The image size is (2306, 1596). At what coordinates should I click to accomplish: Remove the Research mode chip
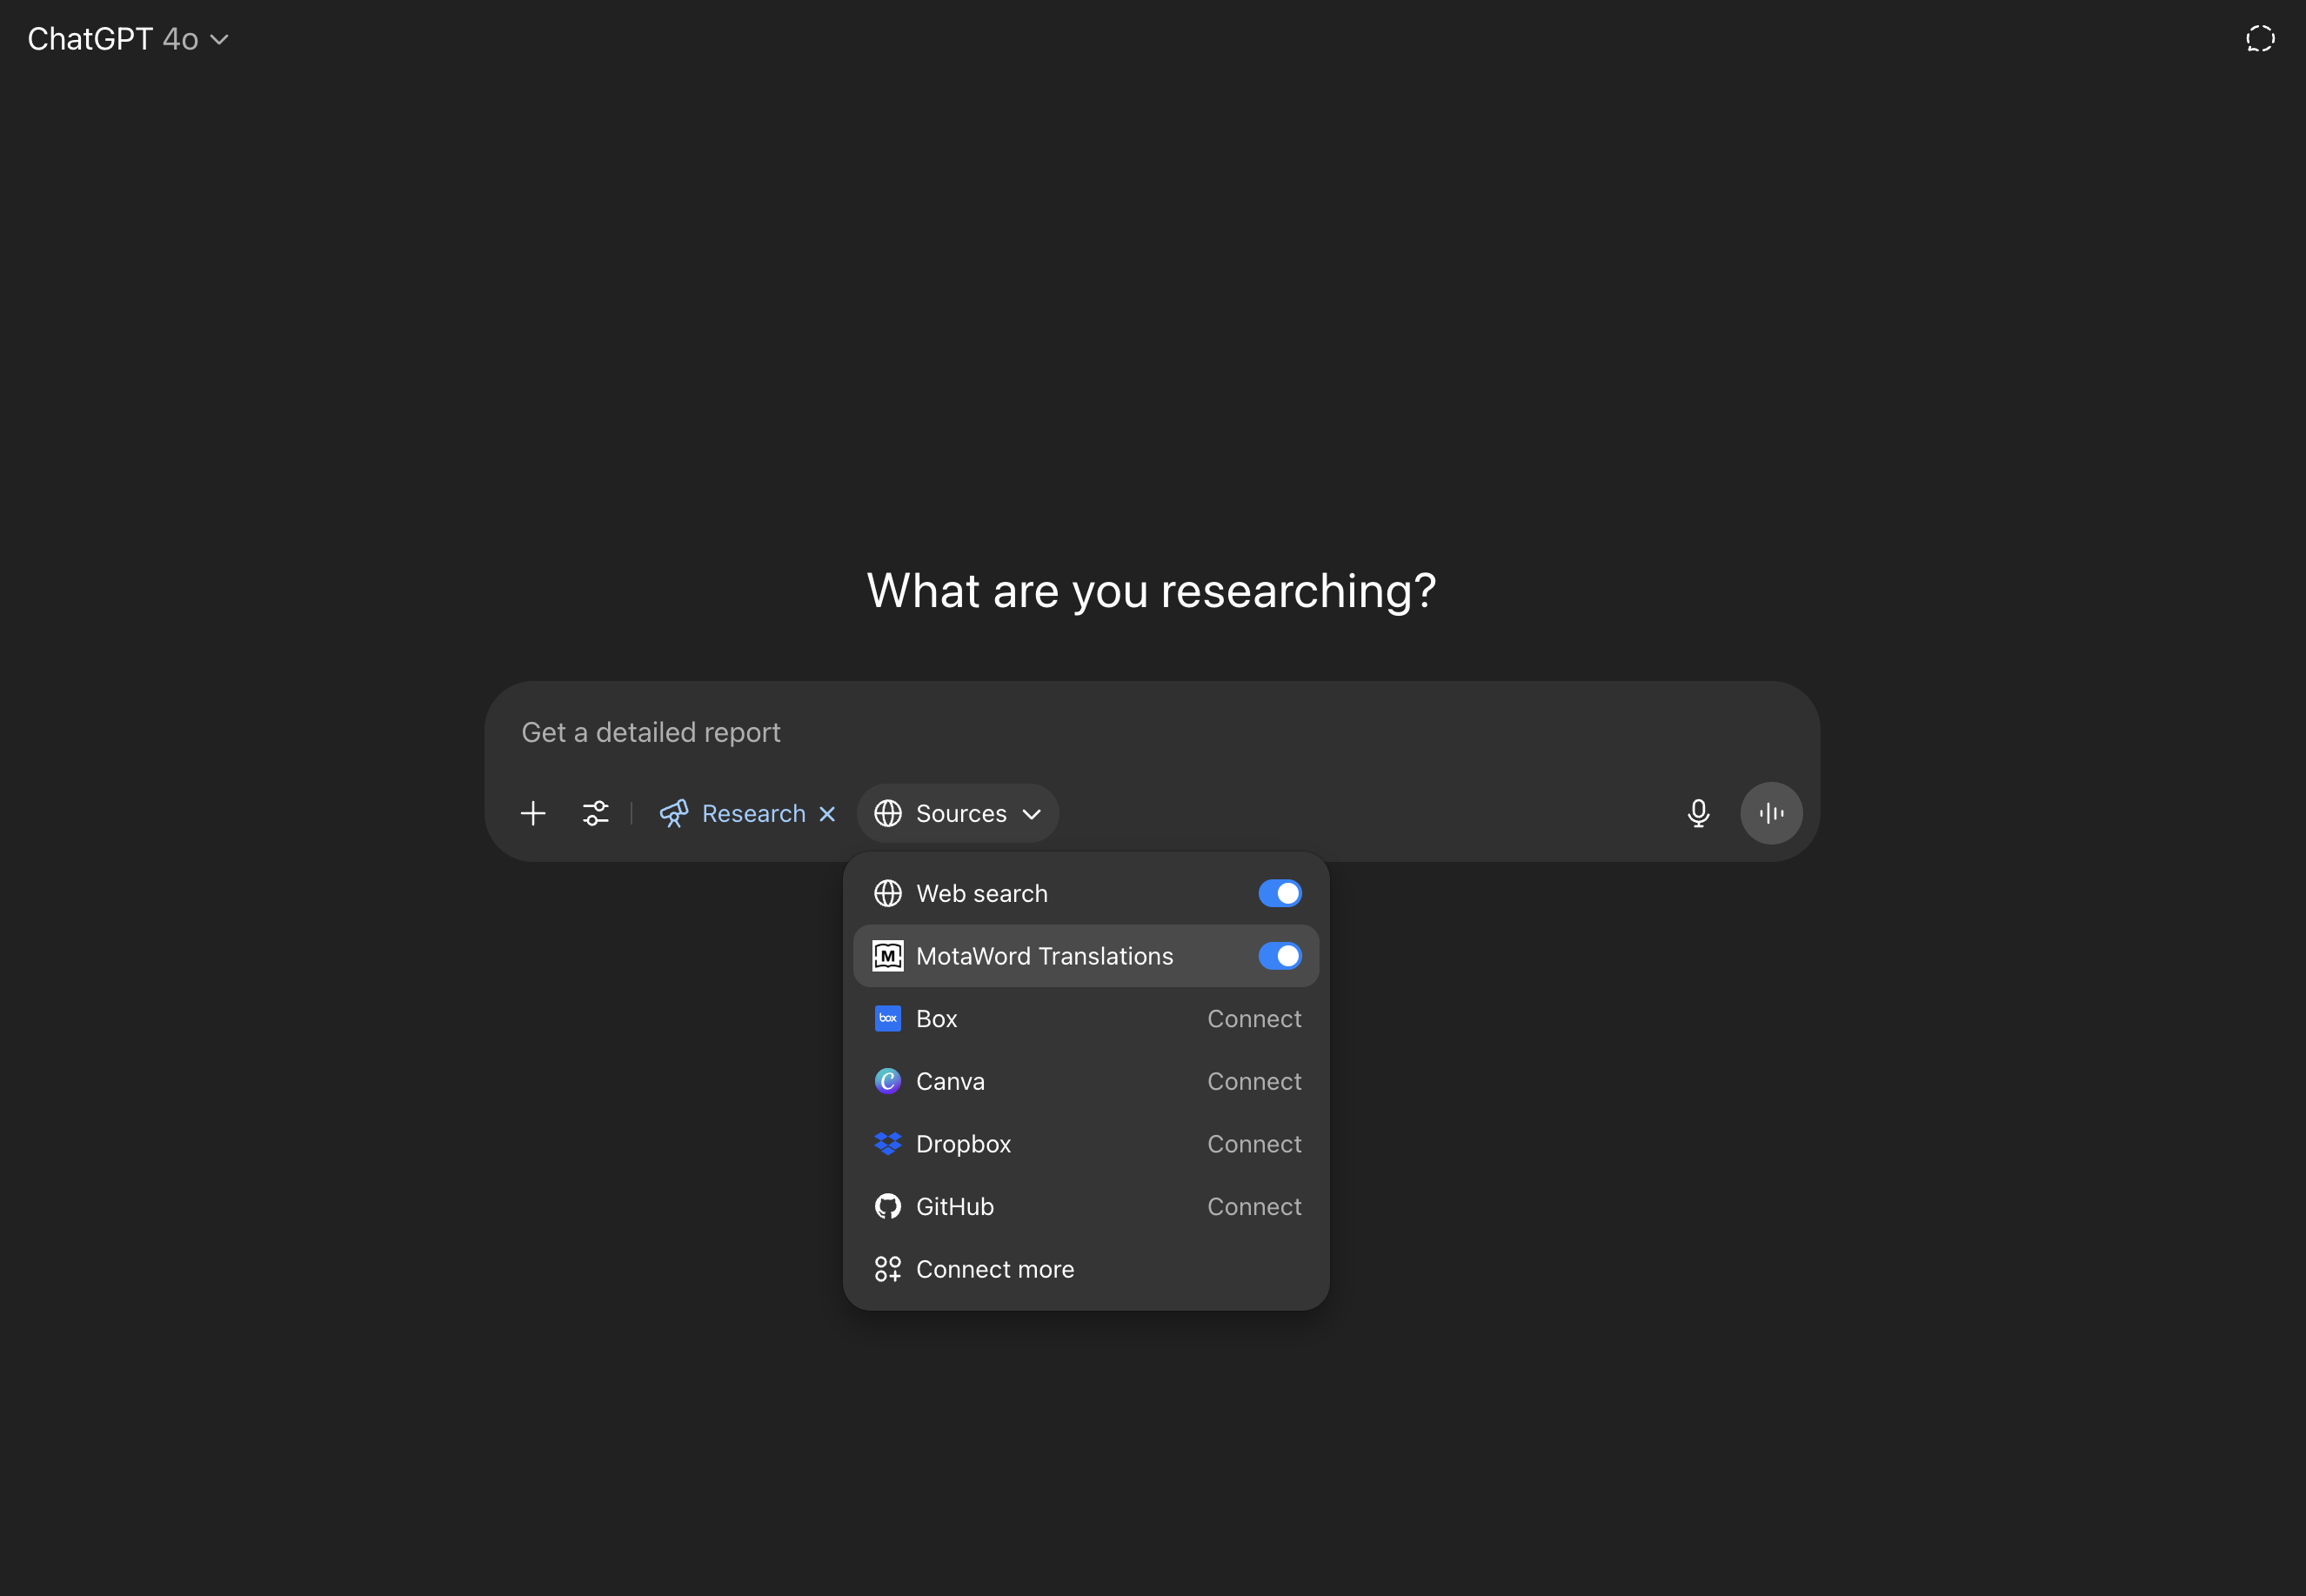[x=827, y=814]
